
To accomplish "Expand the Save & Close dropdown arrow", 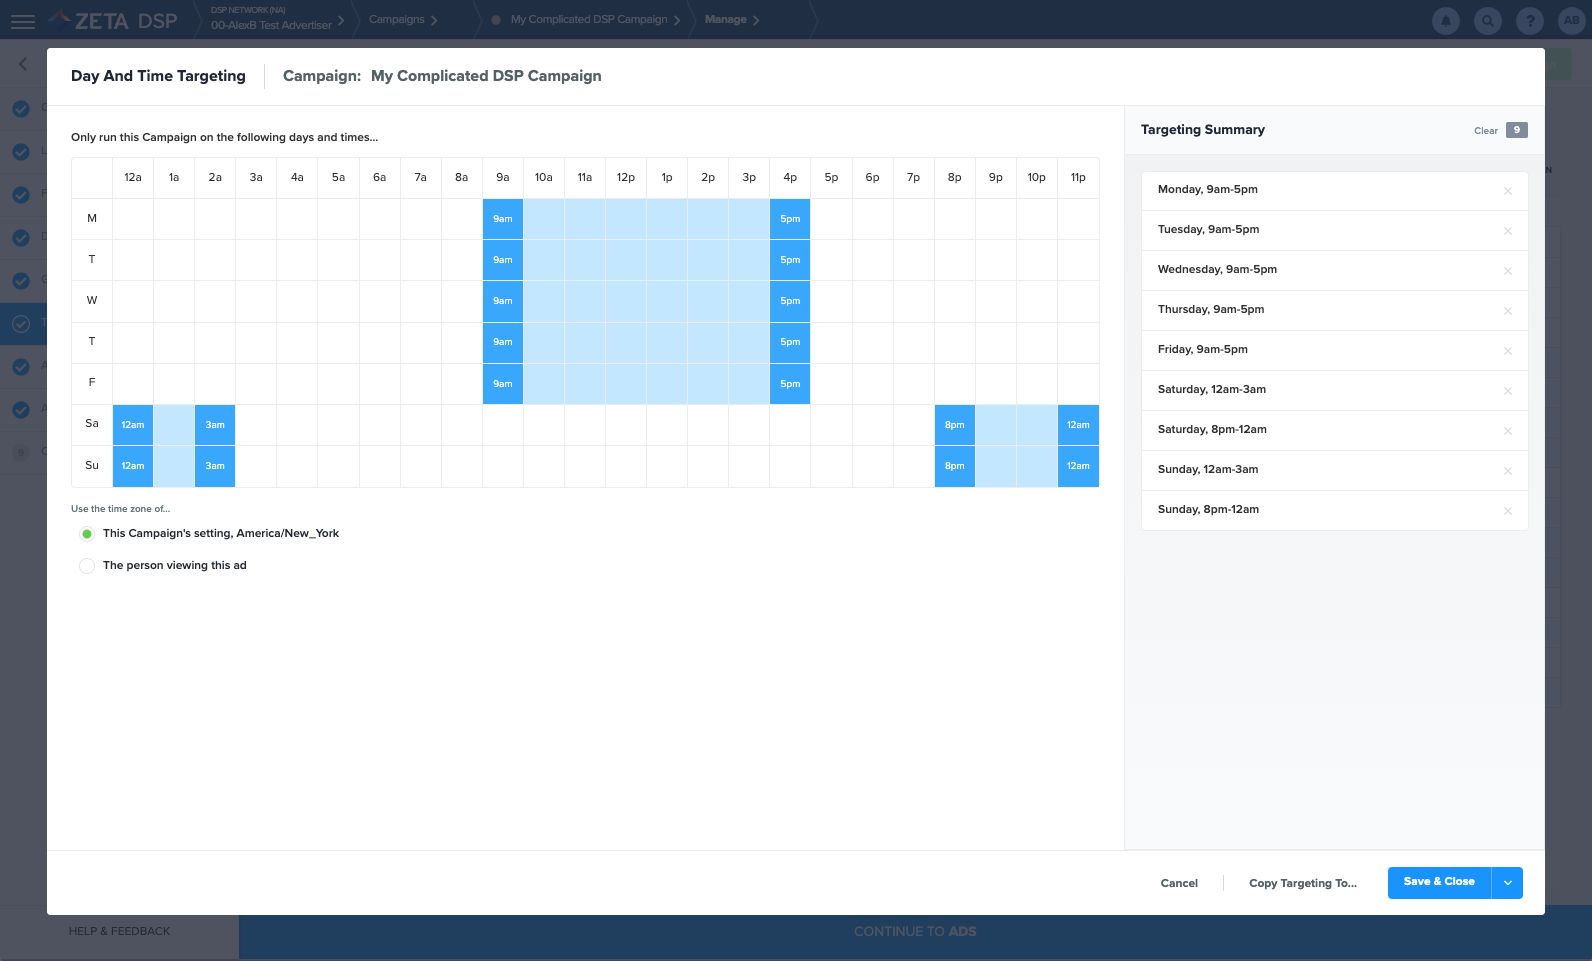I will pyautogui.click(x=1507, y=883).
